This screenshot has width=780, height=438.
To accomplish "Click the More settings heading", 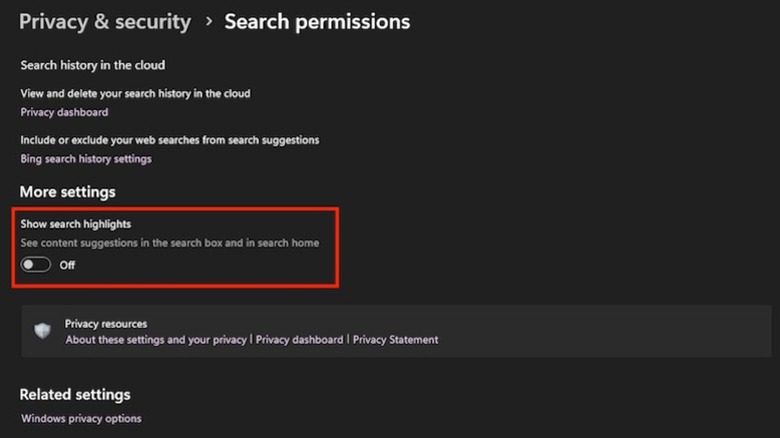I will tap(67, 191).
